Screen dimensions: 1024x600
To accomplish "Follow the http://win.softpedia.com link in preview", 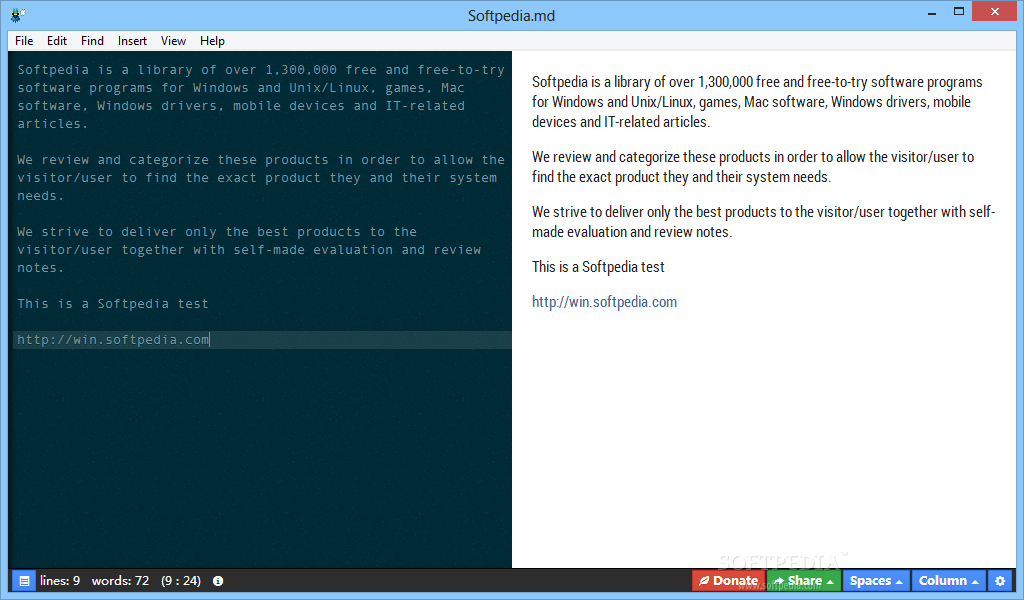I will coord(604,302).
